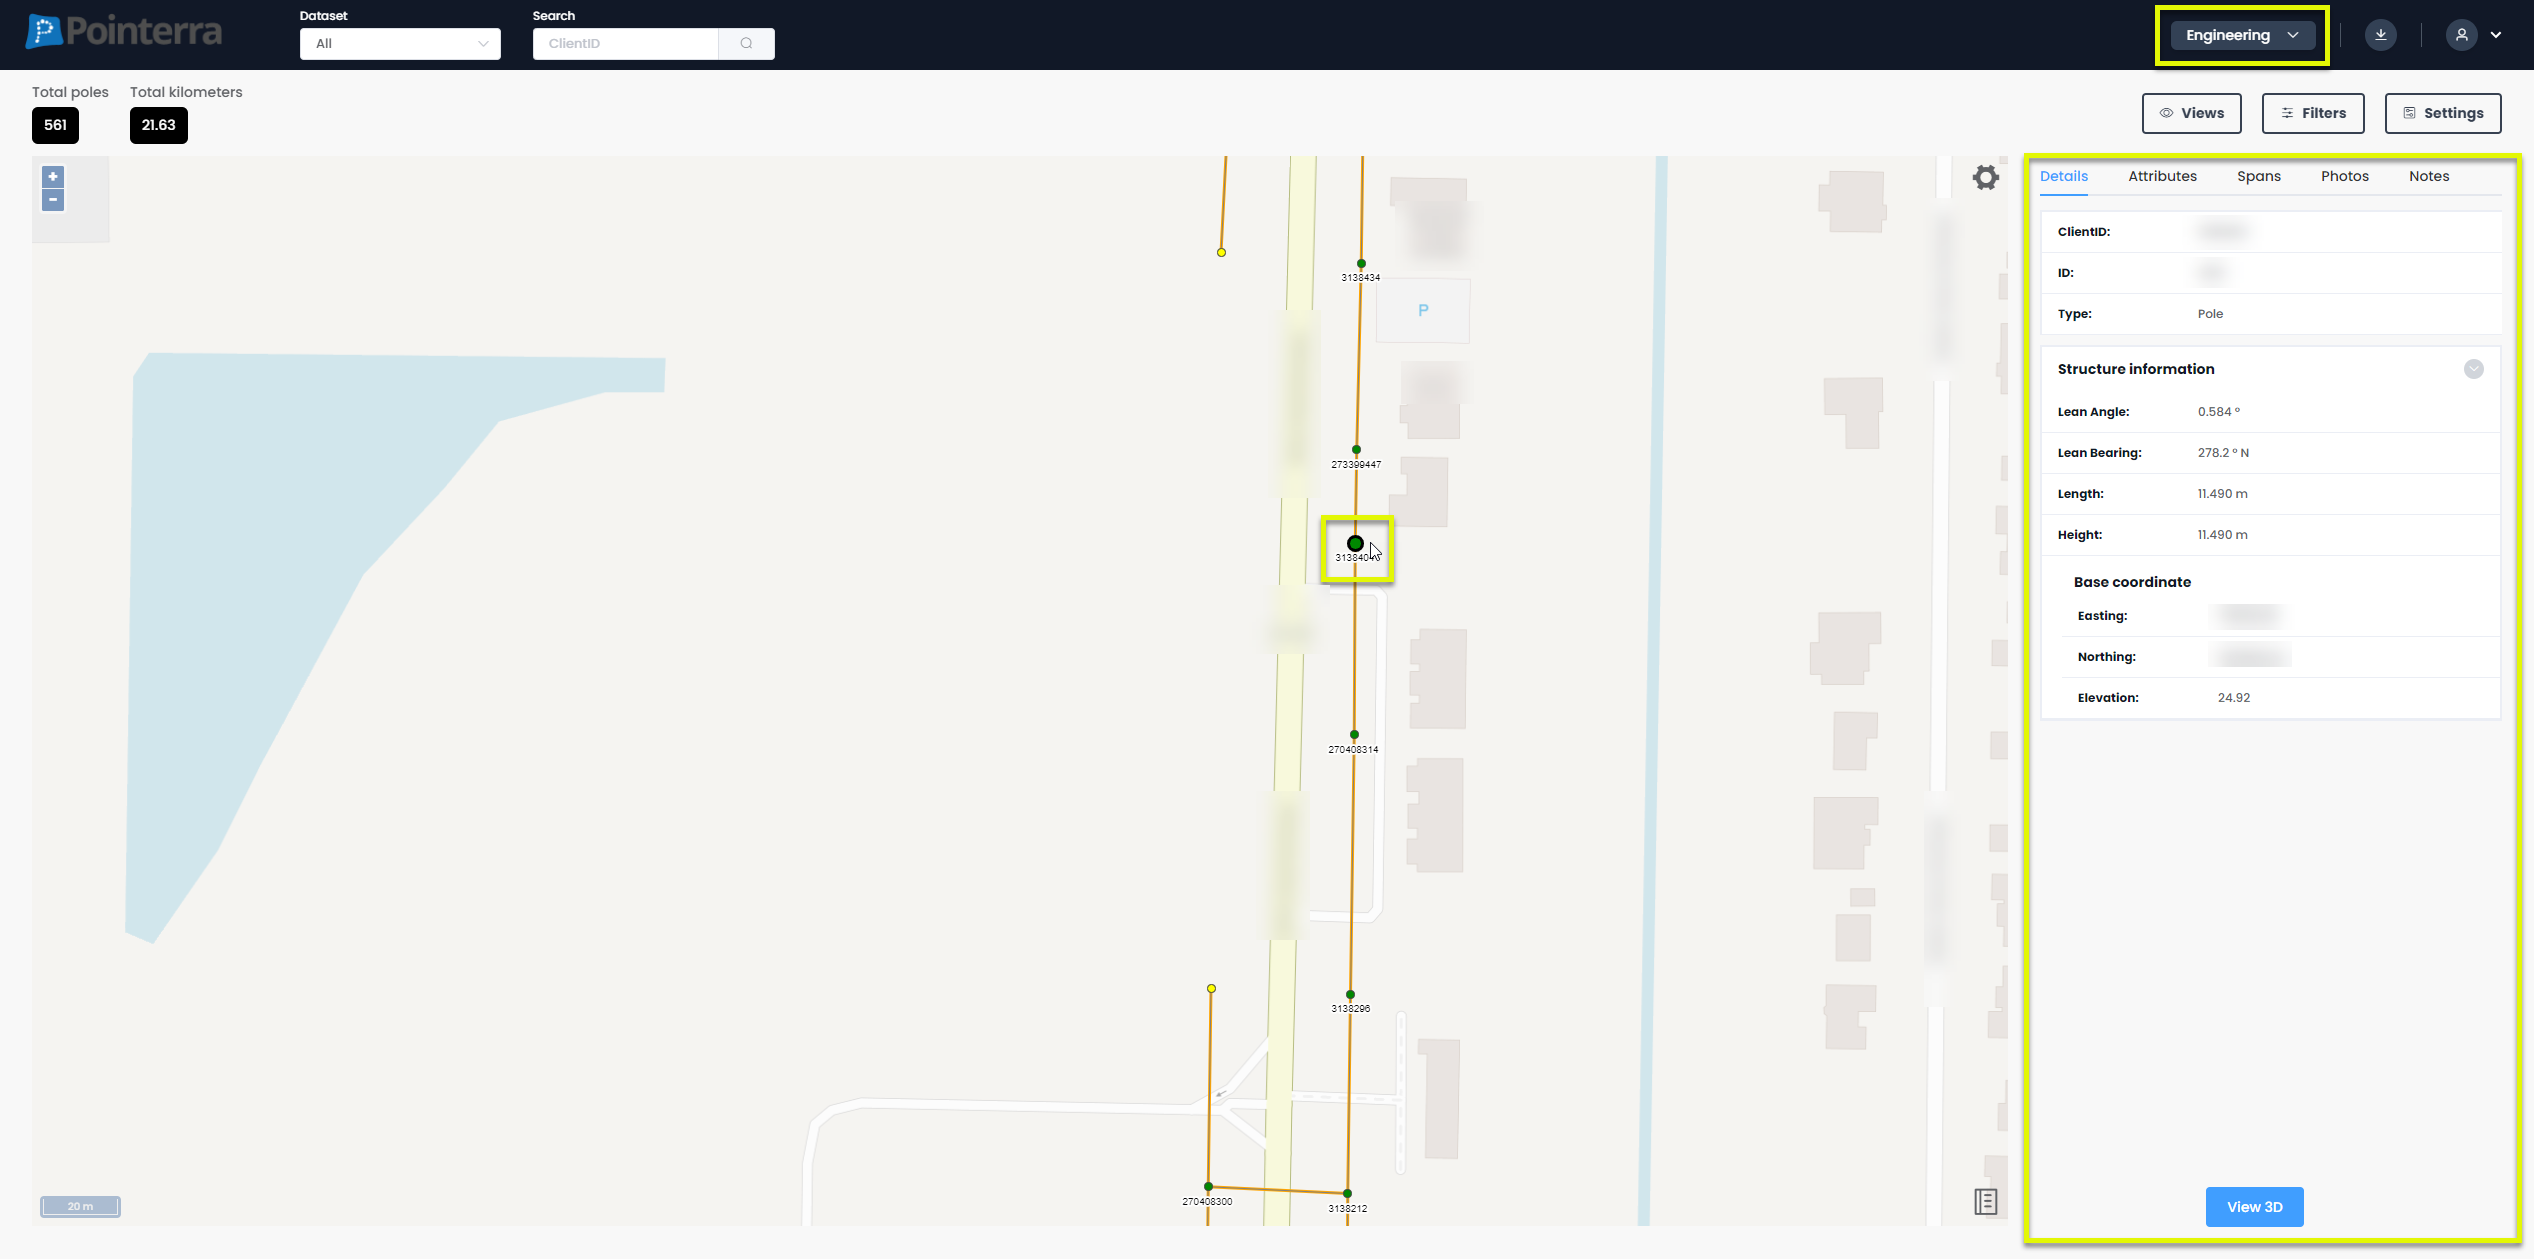Click the download icon in header

[x=2380, y=35]
